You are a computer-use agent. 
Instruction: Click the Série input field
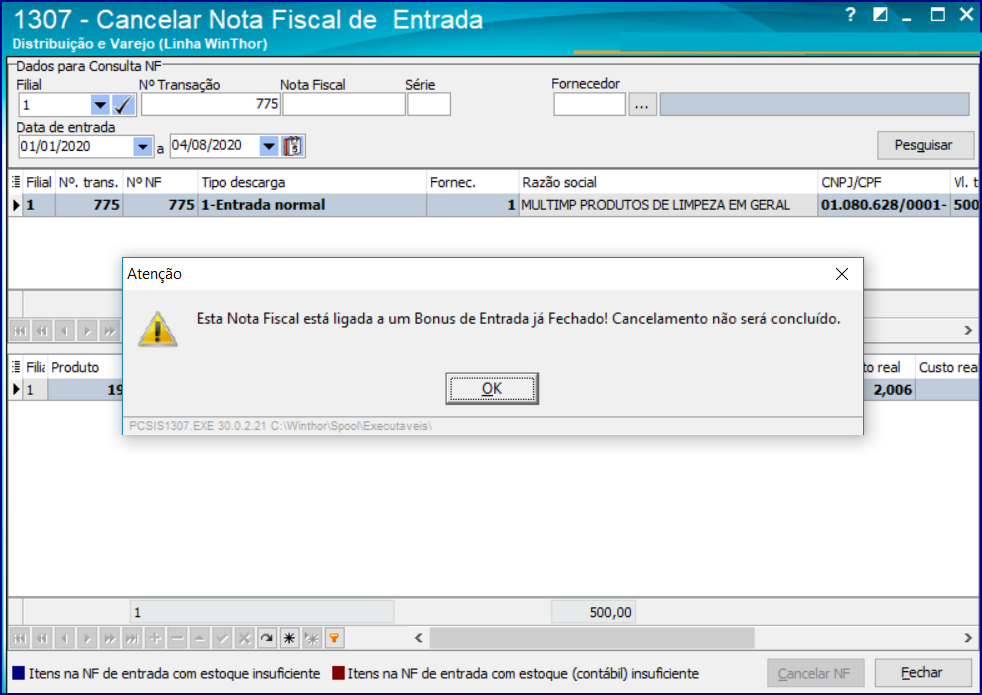tap(429, 104)
